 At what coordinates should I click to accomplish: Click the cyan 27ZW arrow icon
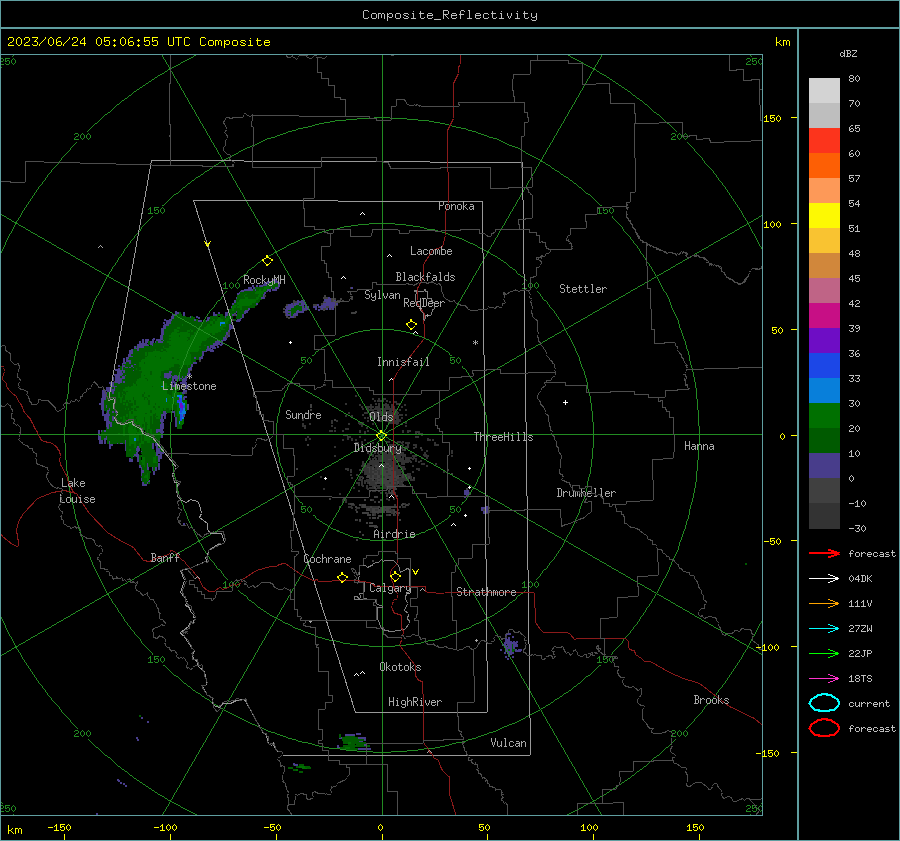[824, 629]
